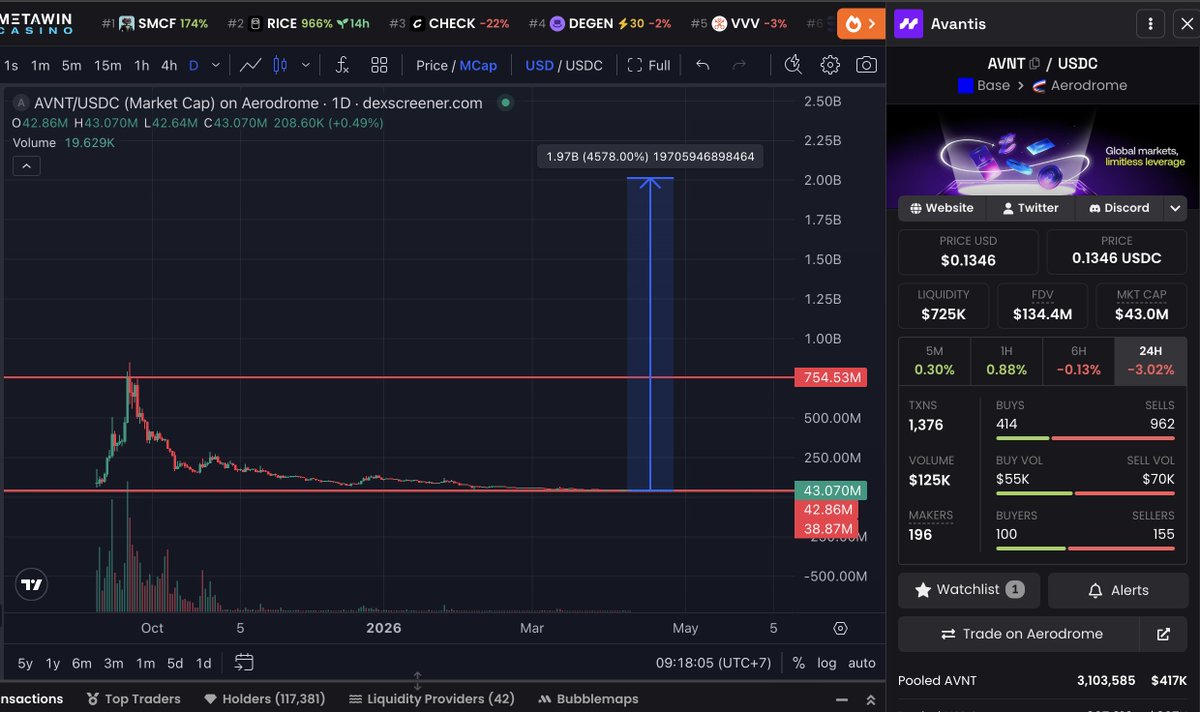Select the 4h timeframe
Image resolution: width=1200 pixels, height=712 pixels.
click(169, 65)
